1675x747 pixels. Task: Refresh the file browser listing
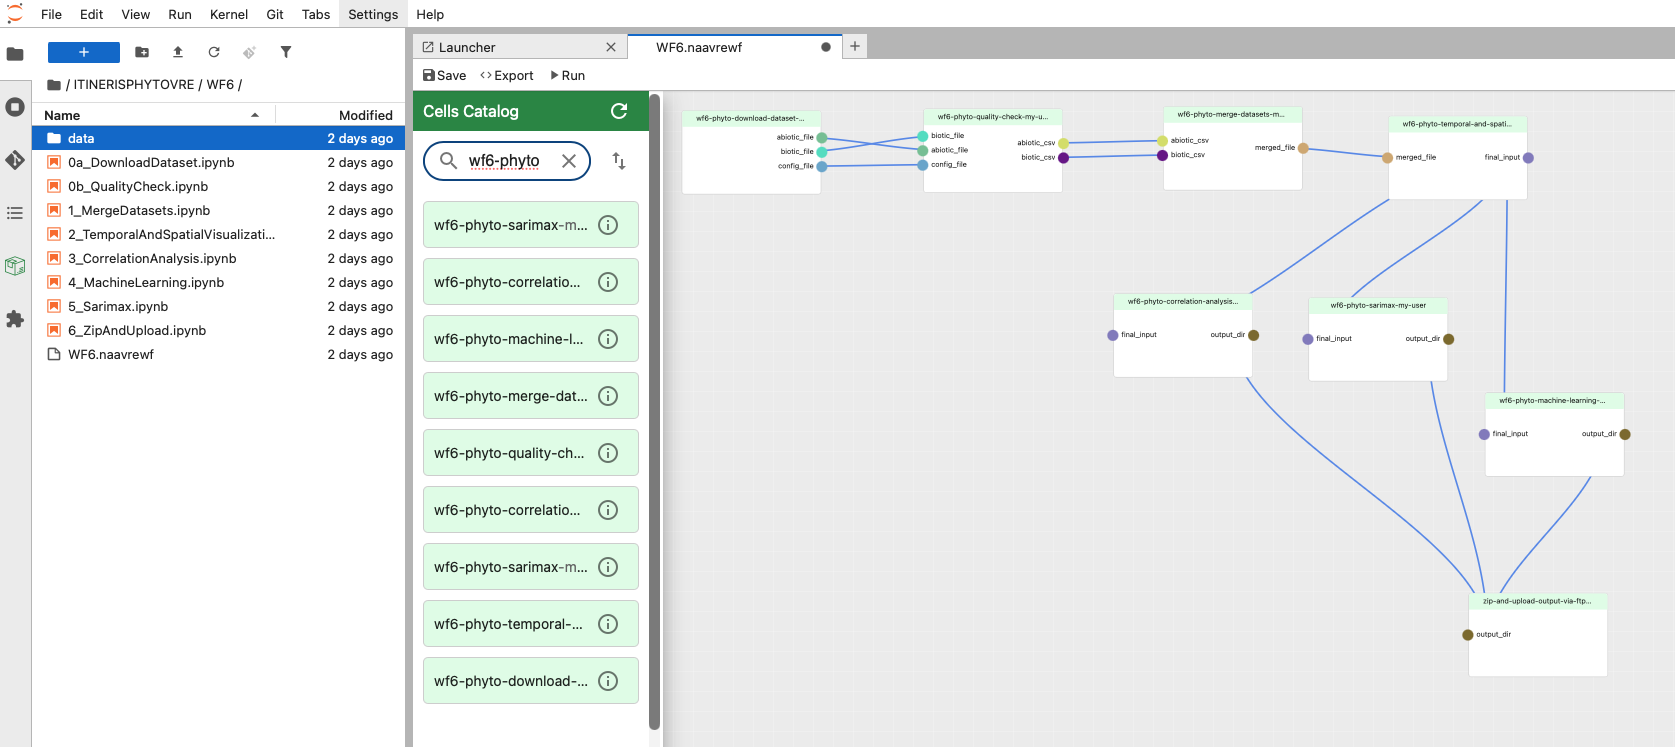click(x=214, y=52)
